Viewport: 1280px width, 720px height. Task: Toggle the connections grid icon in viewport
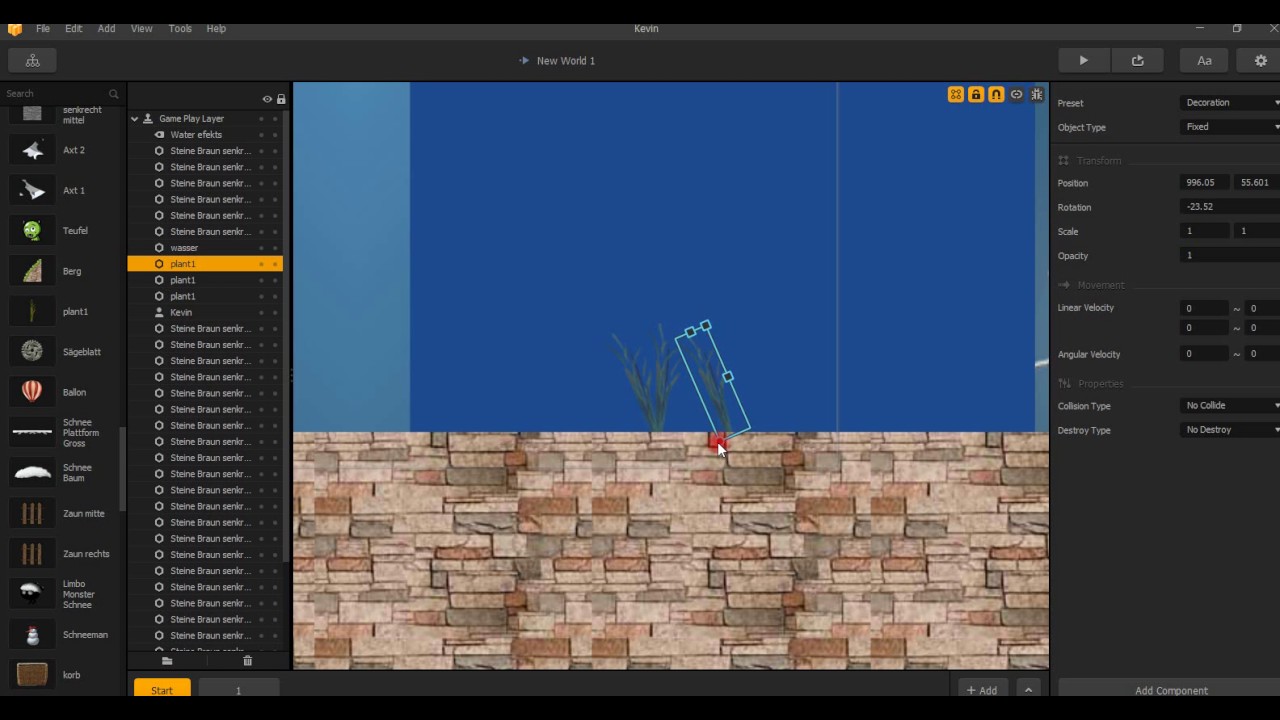[956, 94]
